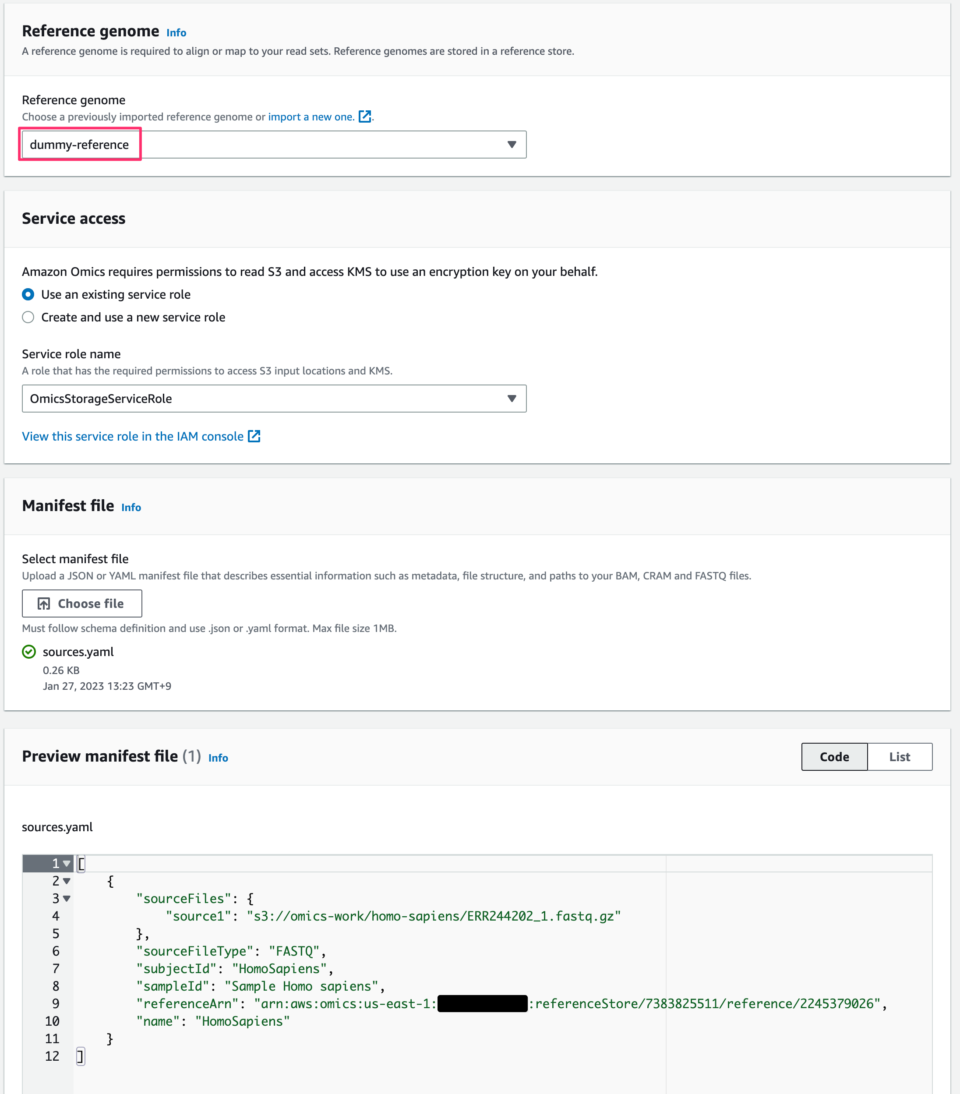Image resolution: width=960 pixels, height=1094 pixels.
Task: Click the 'referenceArn' line in the code preview
Action: point(511,1003)
